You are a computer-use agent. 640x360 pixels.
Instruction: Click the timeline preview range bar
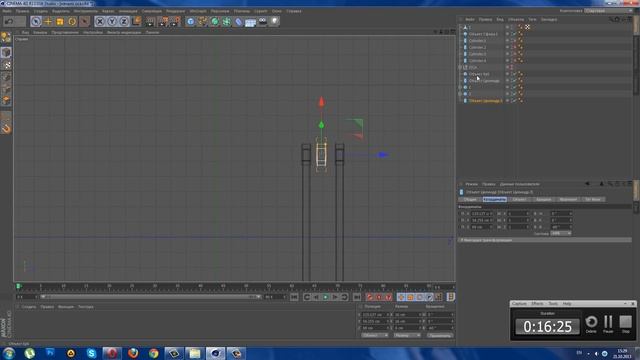coord(151,297)
